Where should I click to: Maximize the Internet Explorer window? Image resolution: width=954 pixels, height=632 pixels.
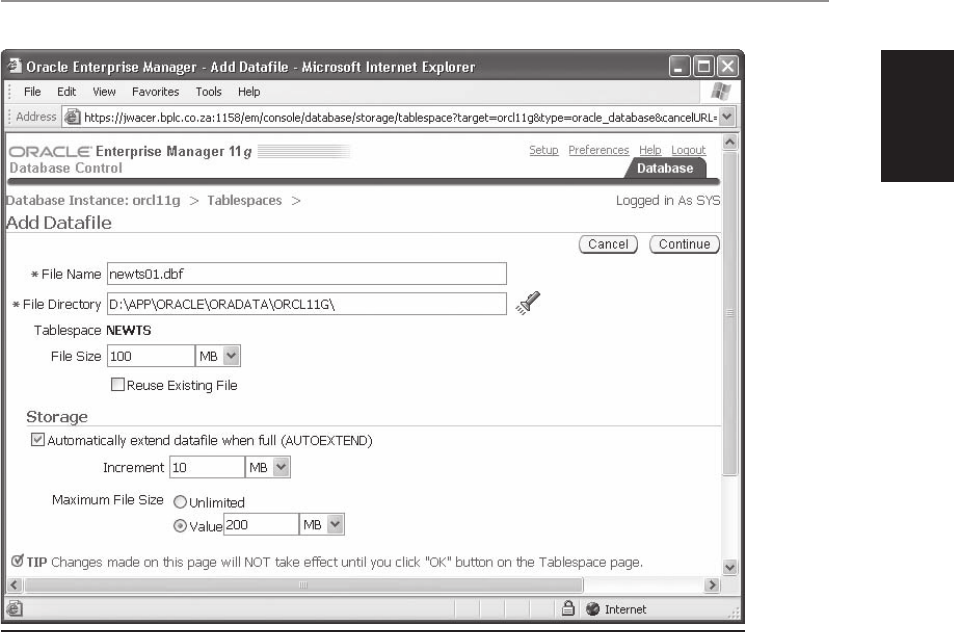(704, 66)
